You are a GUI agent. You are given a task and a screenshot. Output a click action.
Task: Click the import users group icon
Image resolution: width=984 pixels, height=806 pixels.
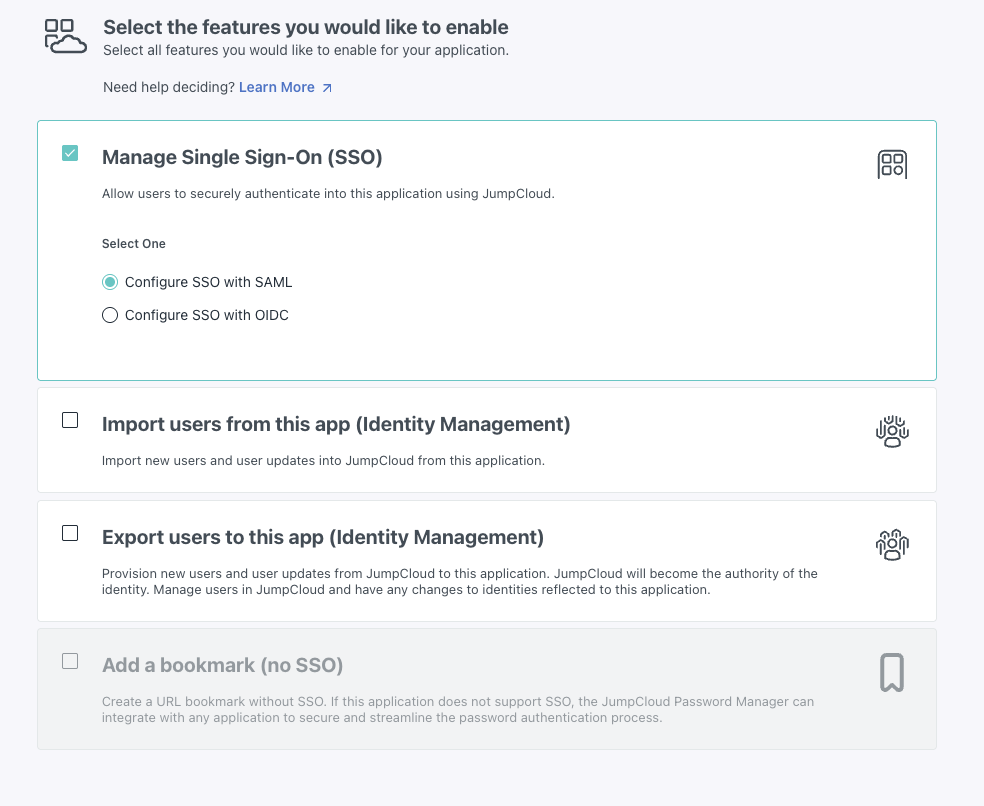click(891, 431)
